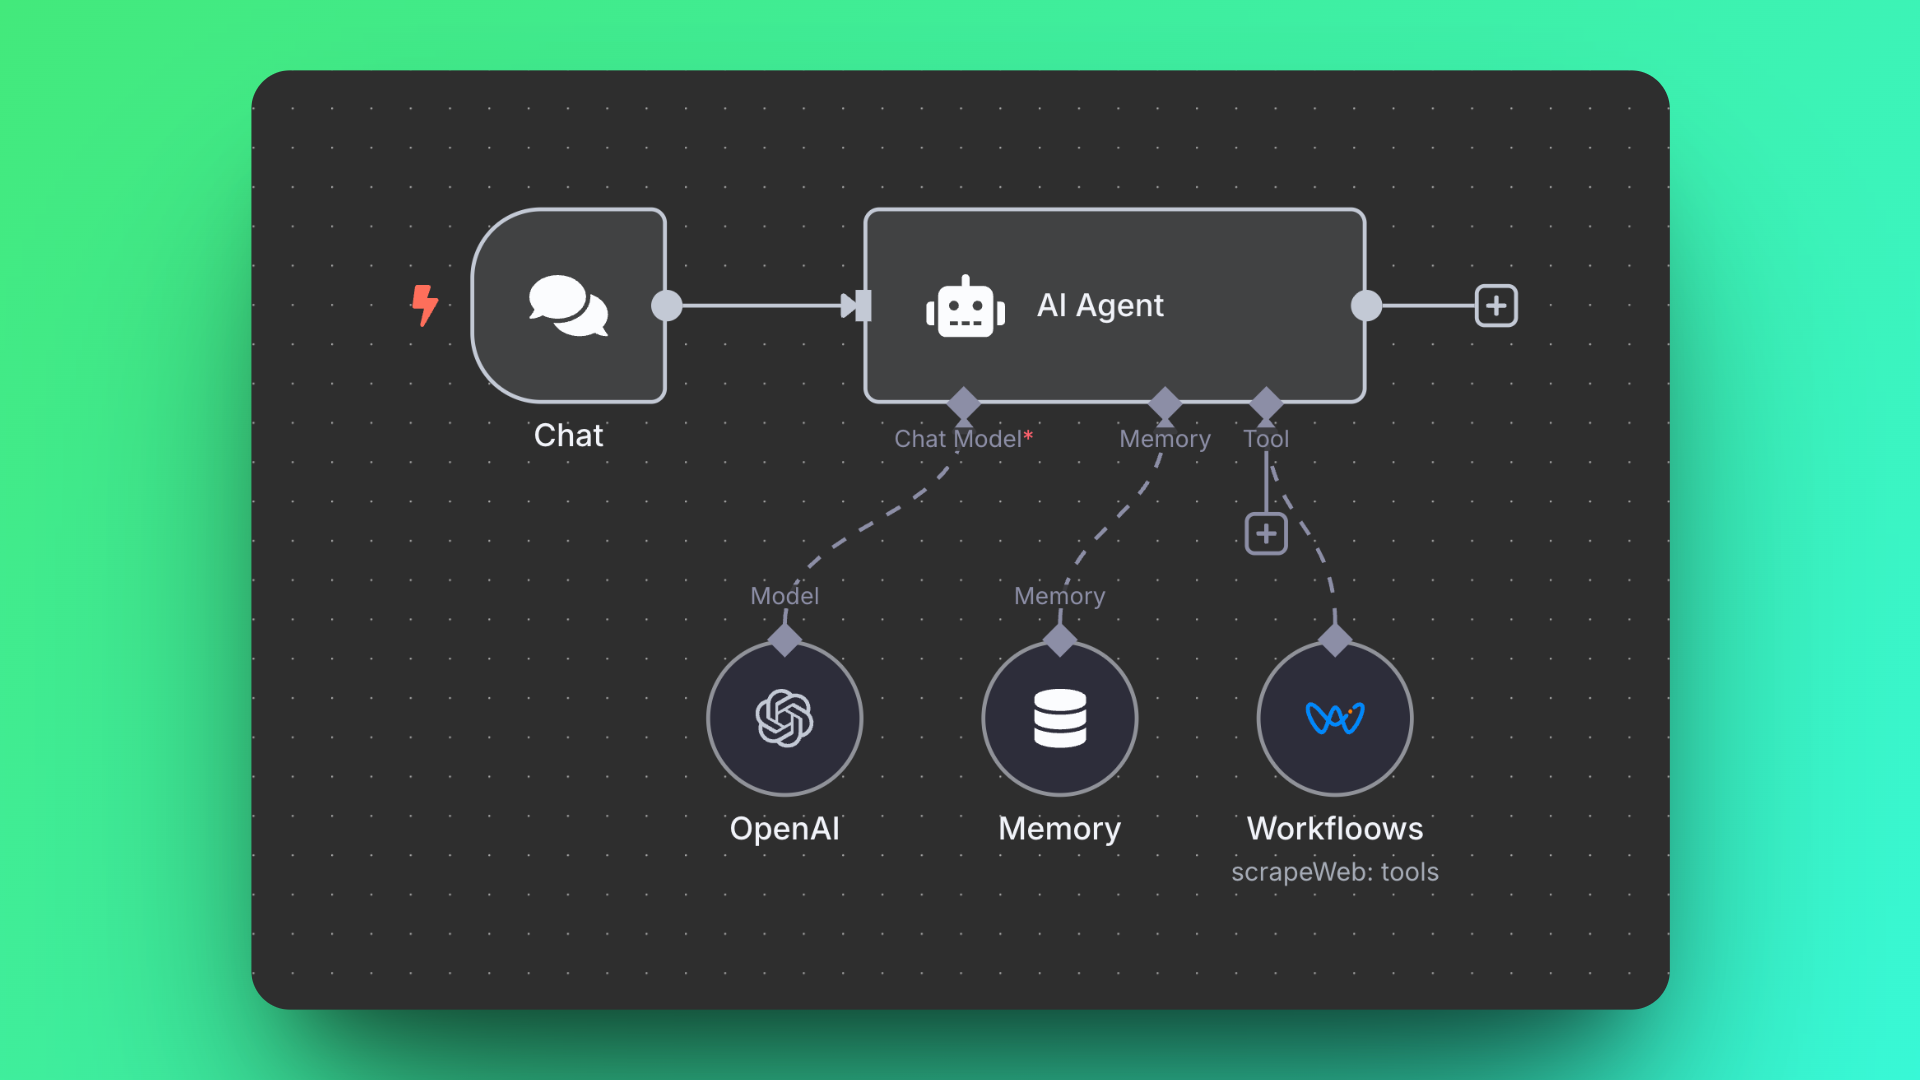Click the Chat node output connector
Screen dimensions: 1920x1080
click(667, 305)
